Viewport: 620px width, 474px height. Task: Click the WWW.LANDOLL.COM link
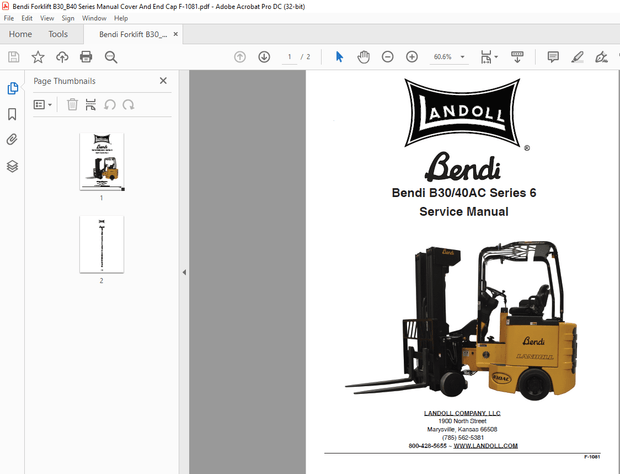point(486,446)
